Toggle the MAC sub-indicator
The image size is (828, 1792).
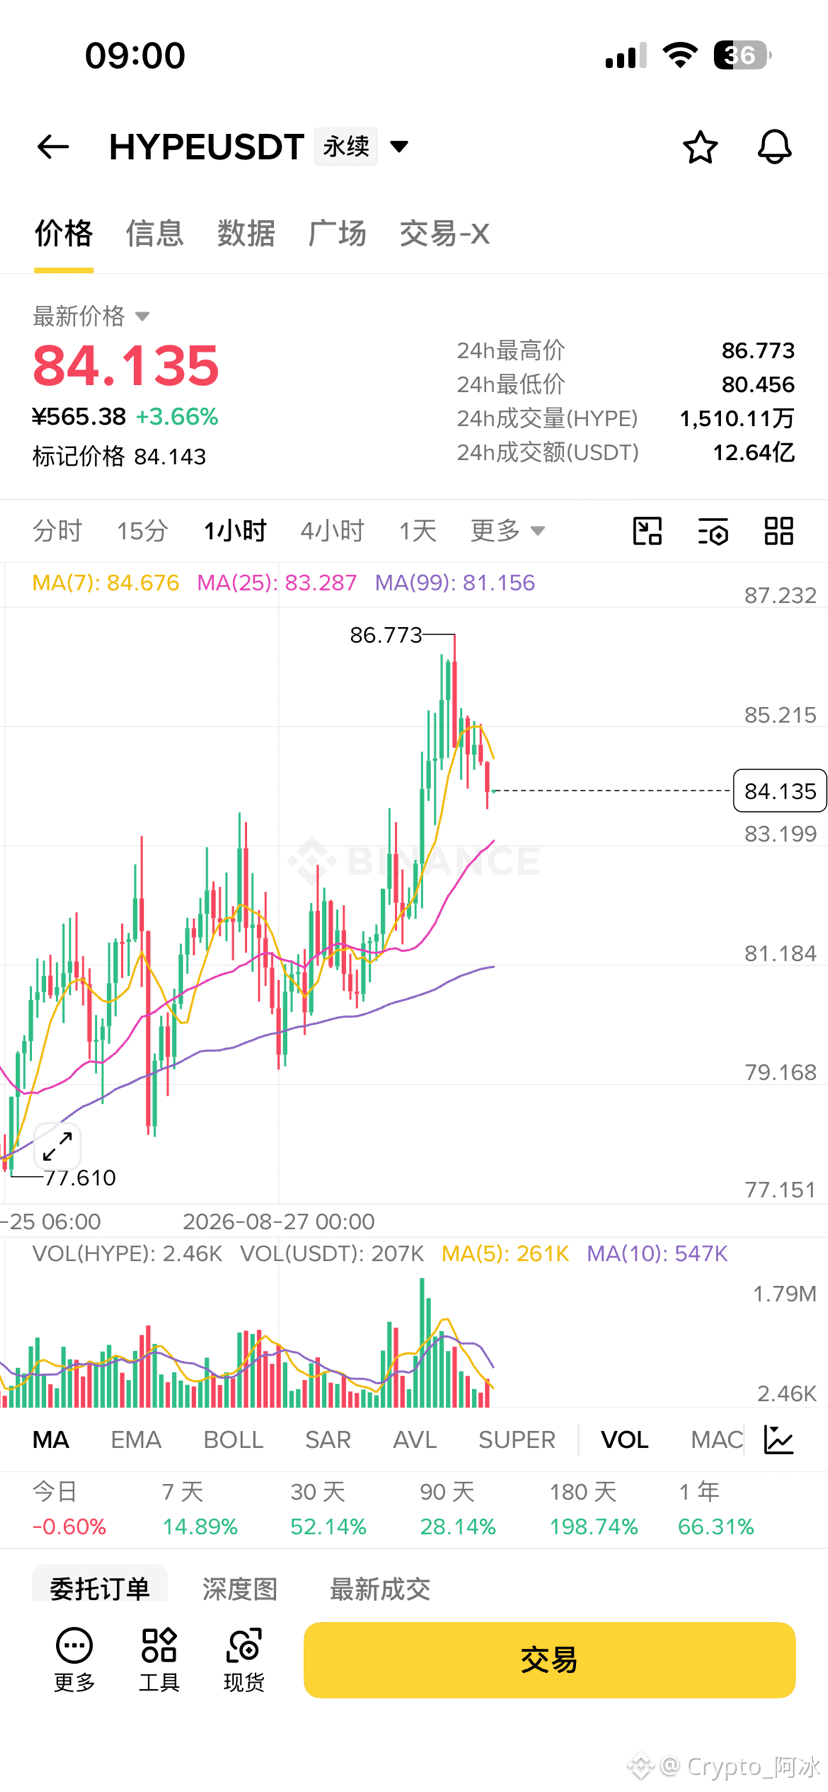point(717,1440)
